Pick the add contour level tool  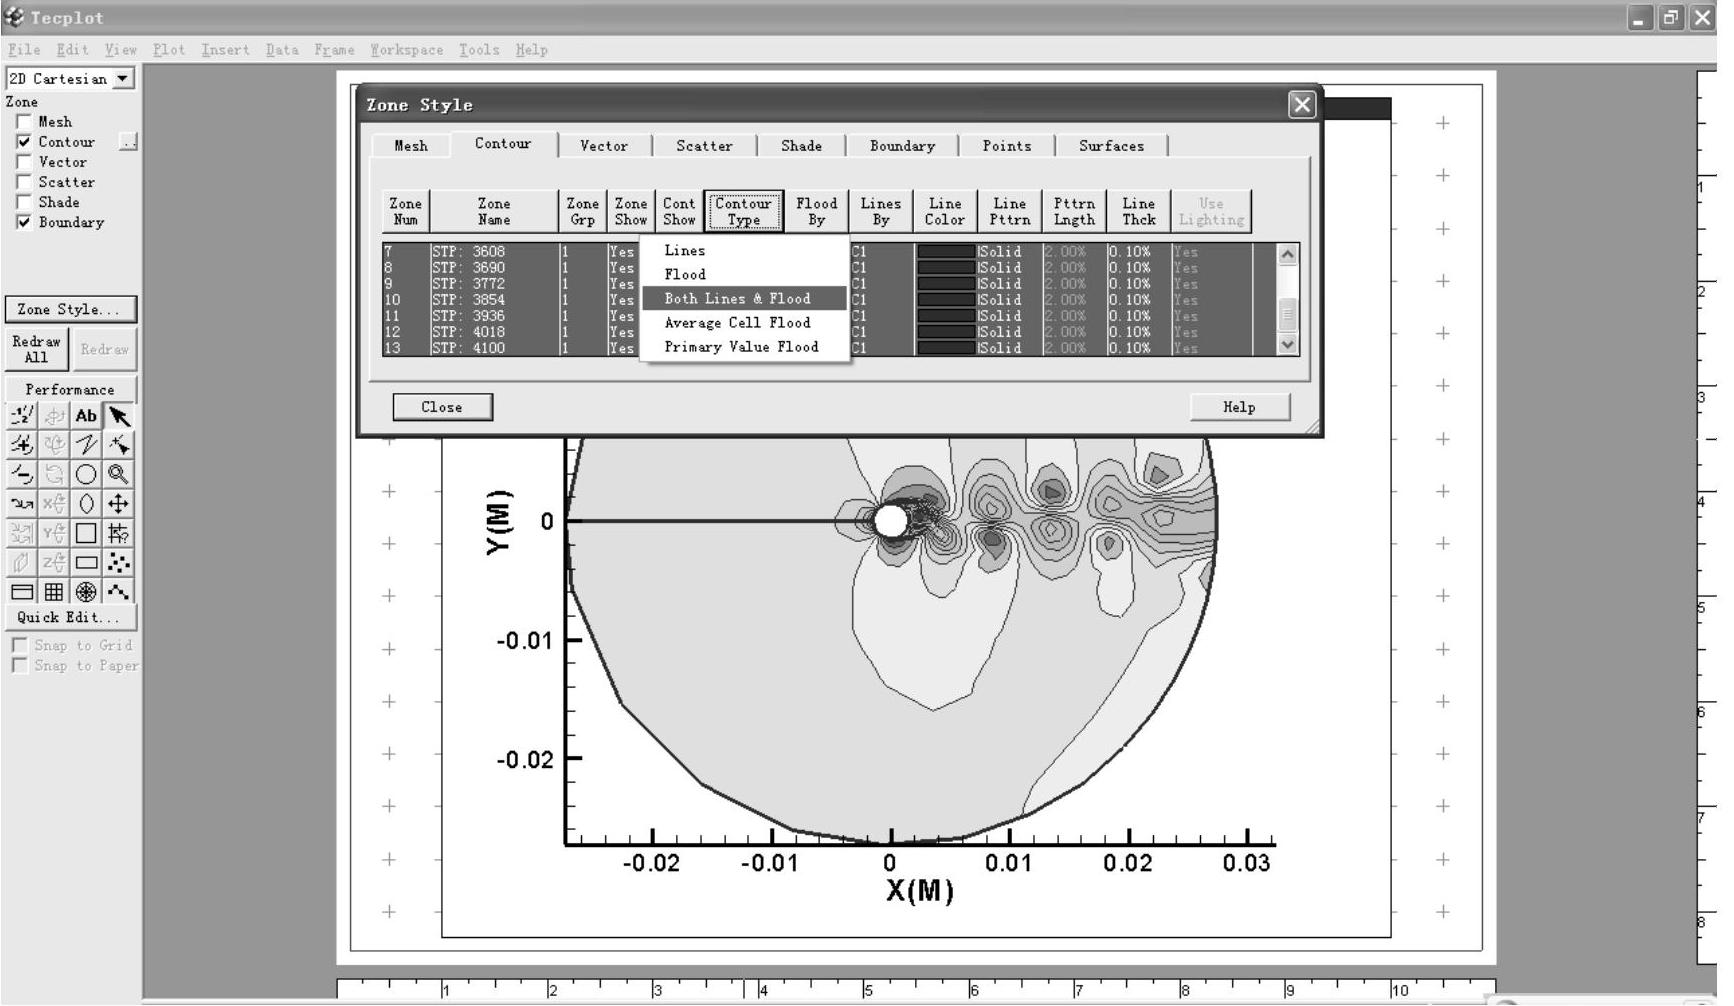(x=22, y=445)
